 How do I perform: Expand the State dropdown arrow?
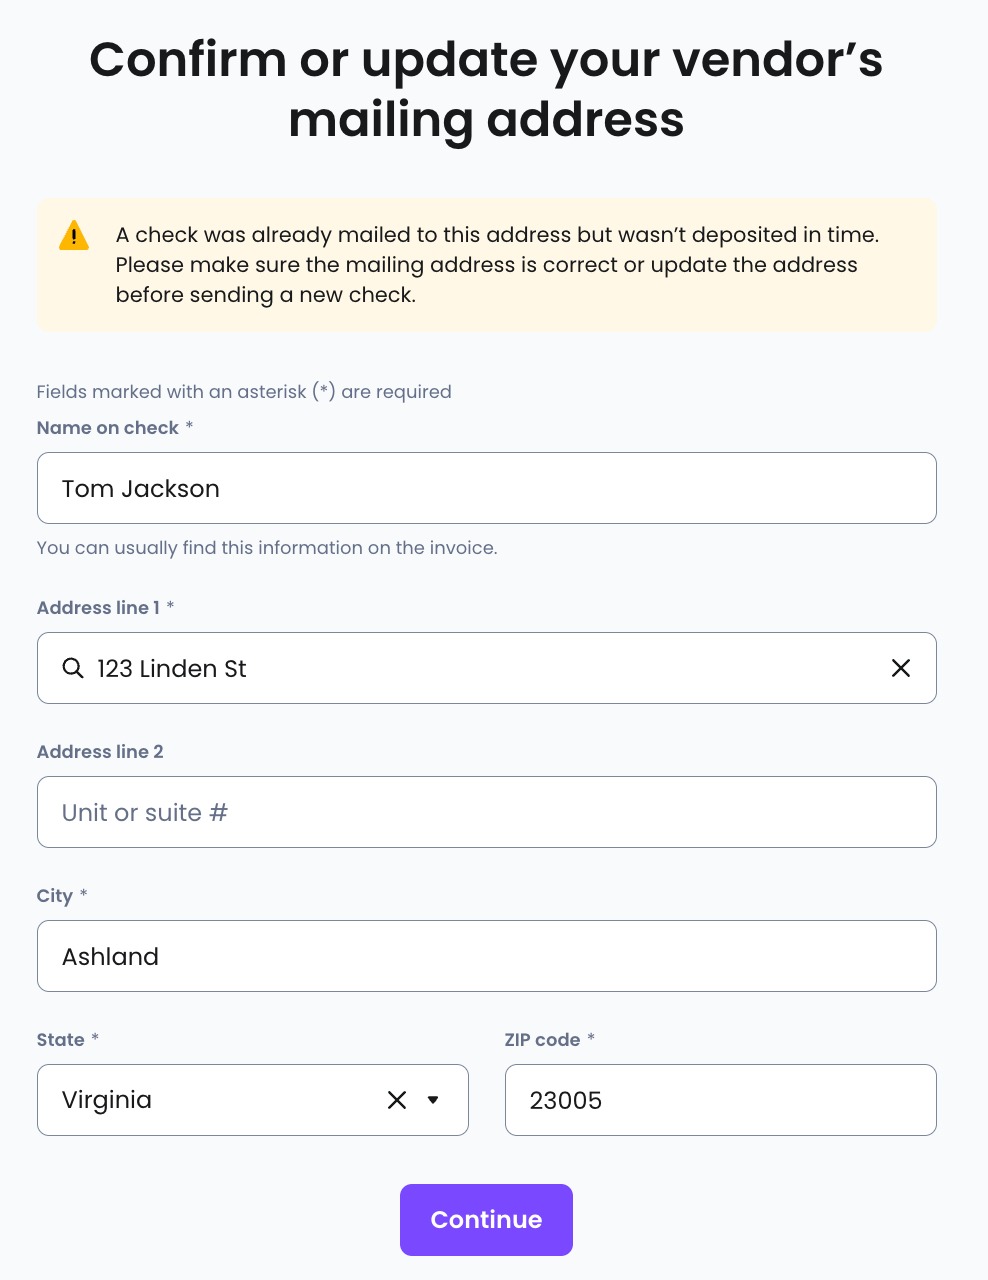433,1100
